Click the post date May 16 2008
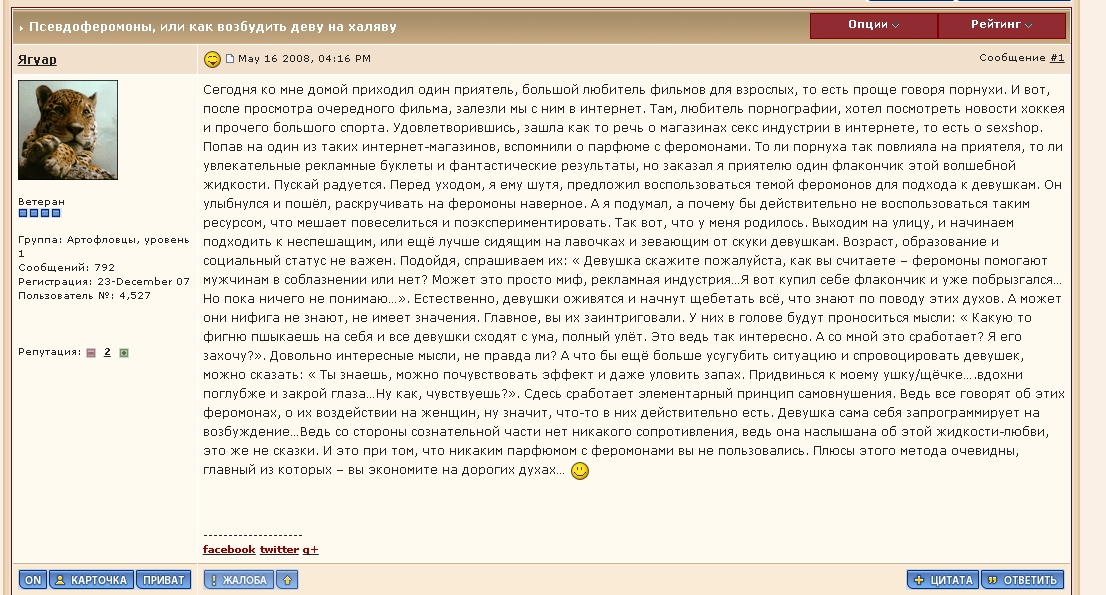This screenshot has width=1106, height=595. click(x=304, y=59)
